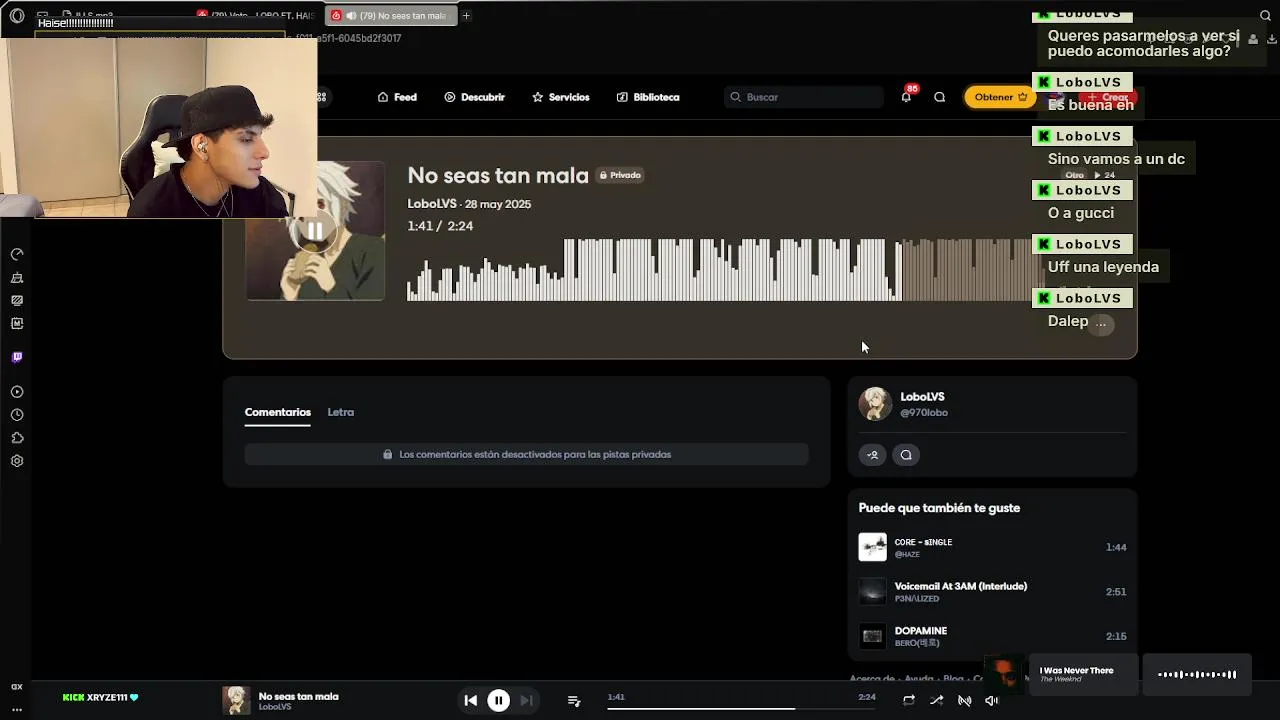Switch to the Letra tab

point(340,412)
